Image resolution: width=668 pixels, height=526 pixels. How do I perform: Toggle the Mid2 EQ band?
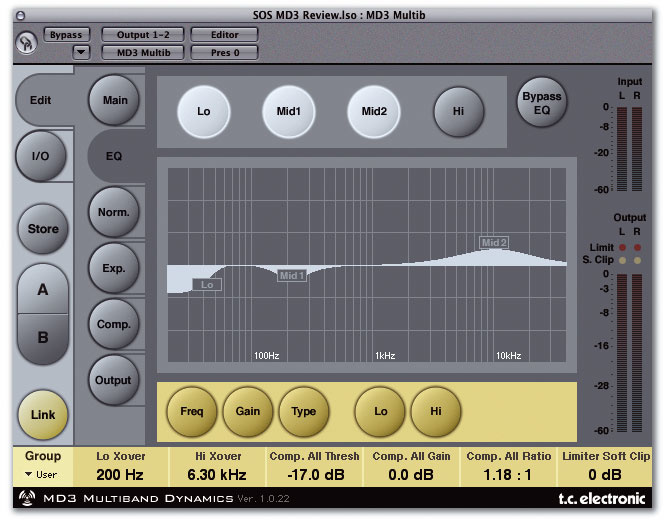pos(374,112)
